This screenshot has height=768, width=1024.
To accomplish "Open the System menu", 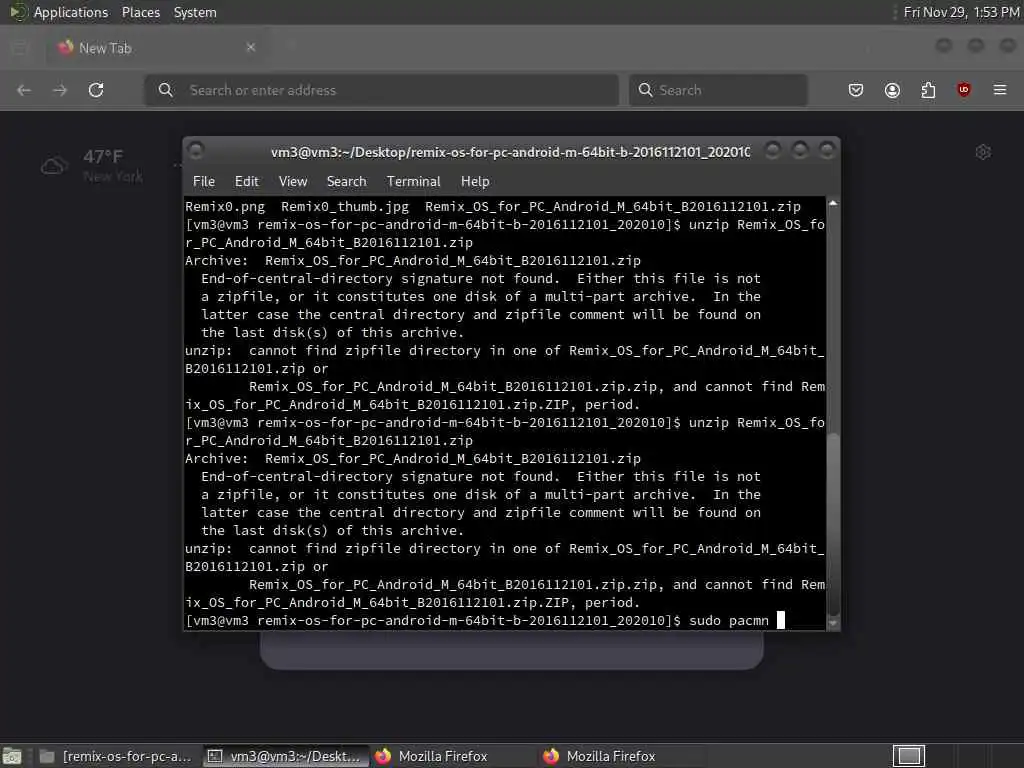I will point(195,12).
